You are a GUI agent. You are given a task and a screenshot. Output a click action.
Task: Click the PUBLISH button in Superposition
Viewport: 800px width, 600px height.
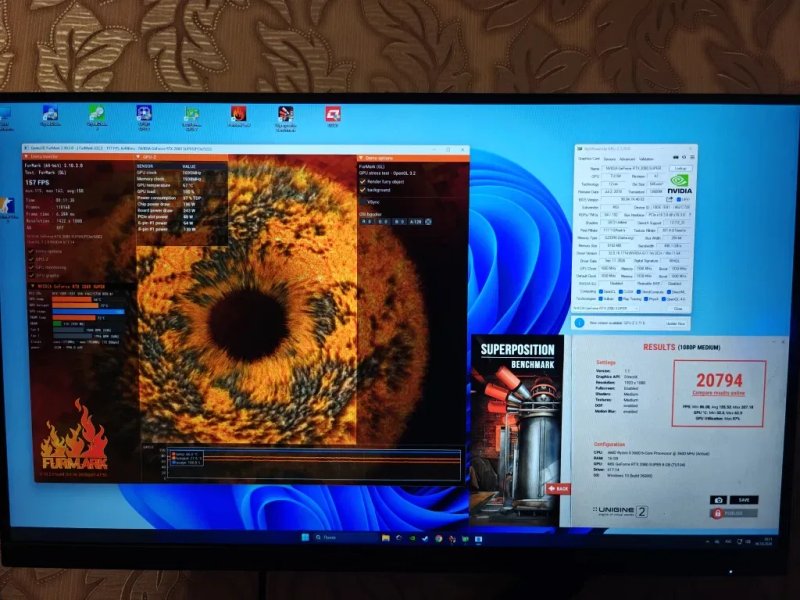click(x=734, y=513)
